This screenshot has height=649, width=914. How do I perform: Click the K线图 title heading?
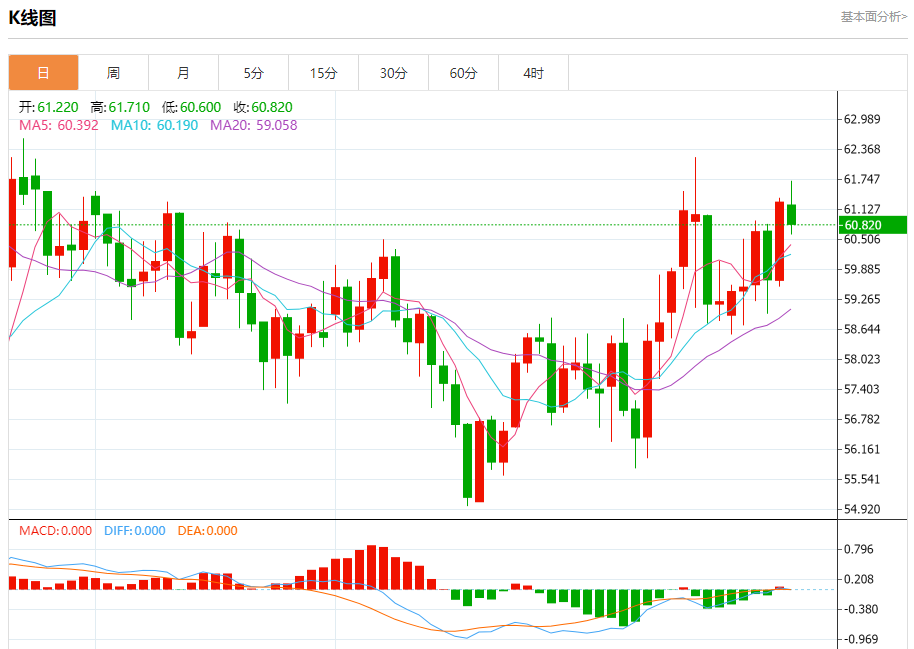tap(33, 18)
